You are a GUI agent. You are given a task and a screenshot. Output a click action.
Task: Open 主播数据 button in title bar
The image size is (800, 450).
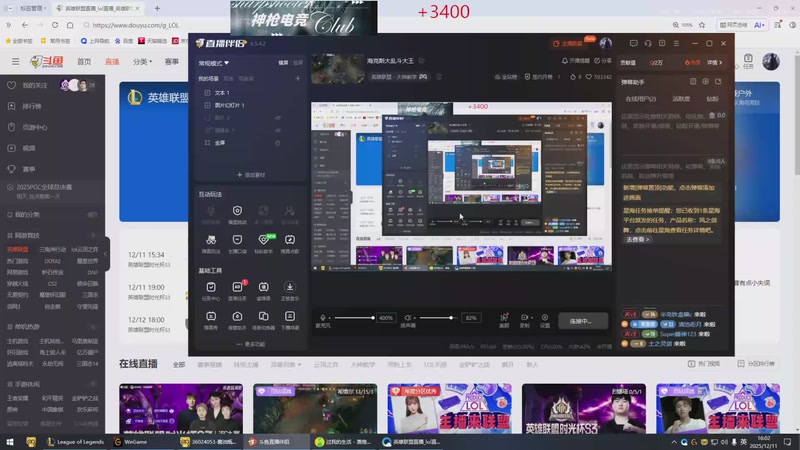click(x=568, y=43)
